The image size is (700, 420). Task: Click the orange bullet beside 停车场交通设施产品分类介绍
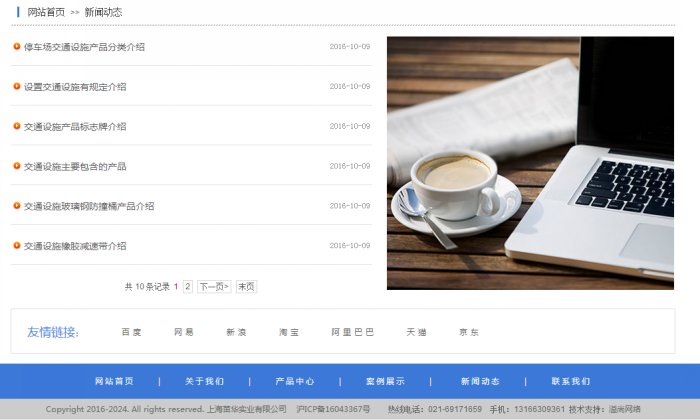coord(17,46)
